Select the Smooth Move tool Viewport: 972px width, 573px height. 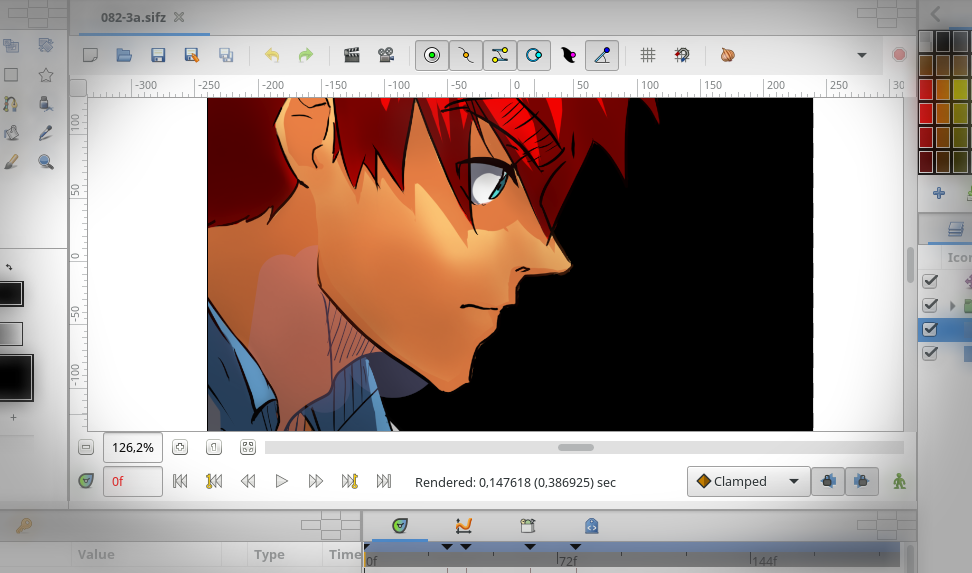tap(45, 45)
